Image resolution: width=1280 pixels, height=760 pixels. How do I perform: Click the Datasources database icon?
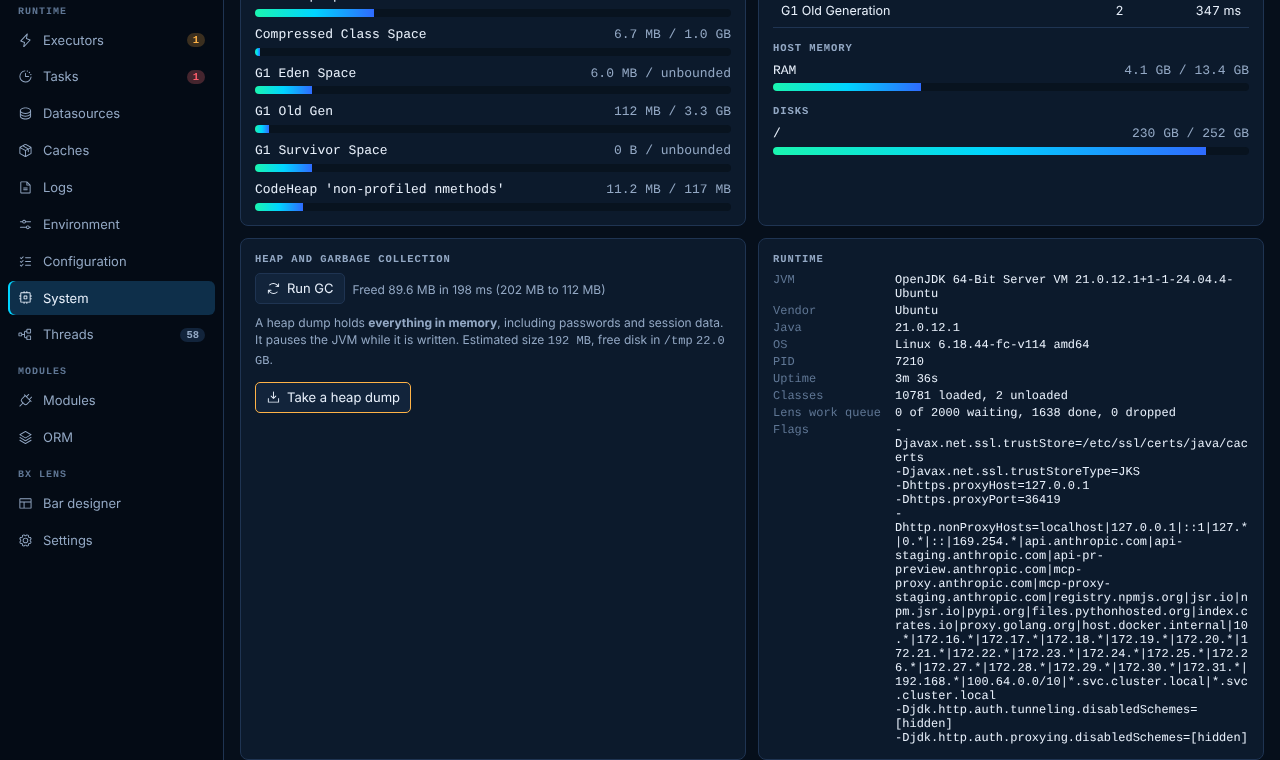point(25,114)
